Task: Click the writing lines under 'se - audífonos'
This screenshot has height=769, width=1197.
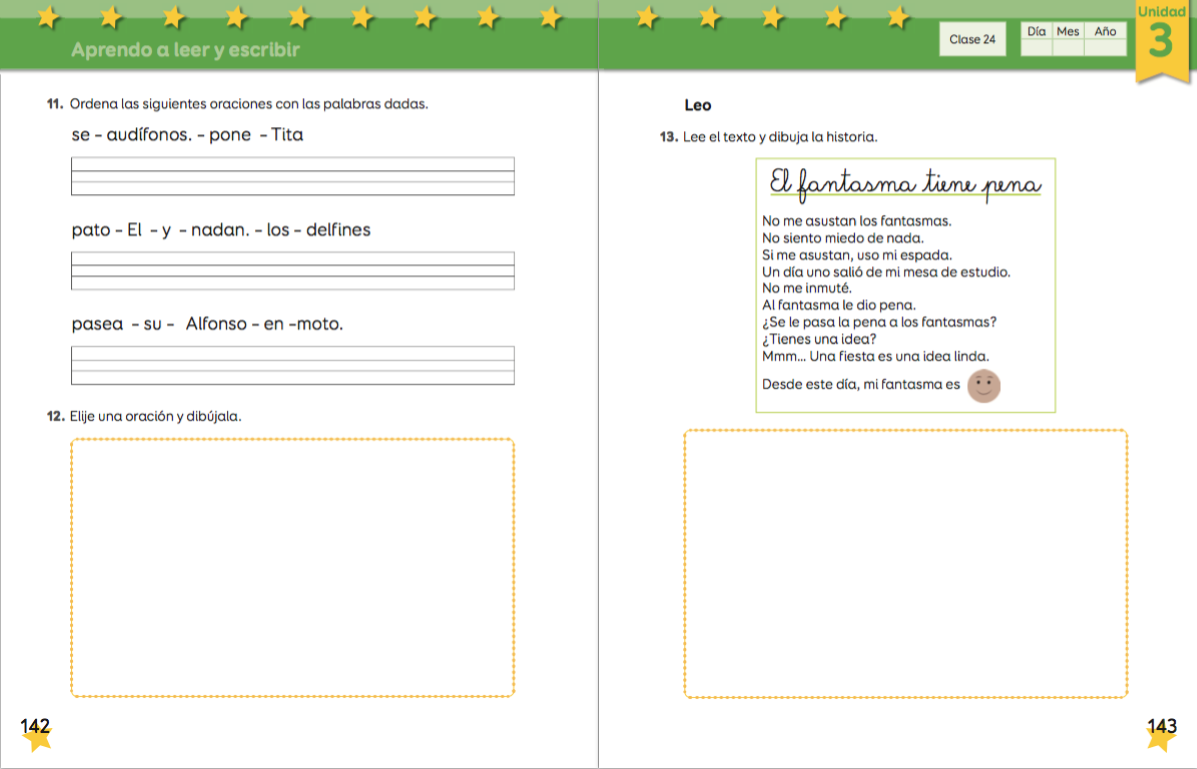Action: (293, 176)
